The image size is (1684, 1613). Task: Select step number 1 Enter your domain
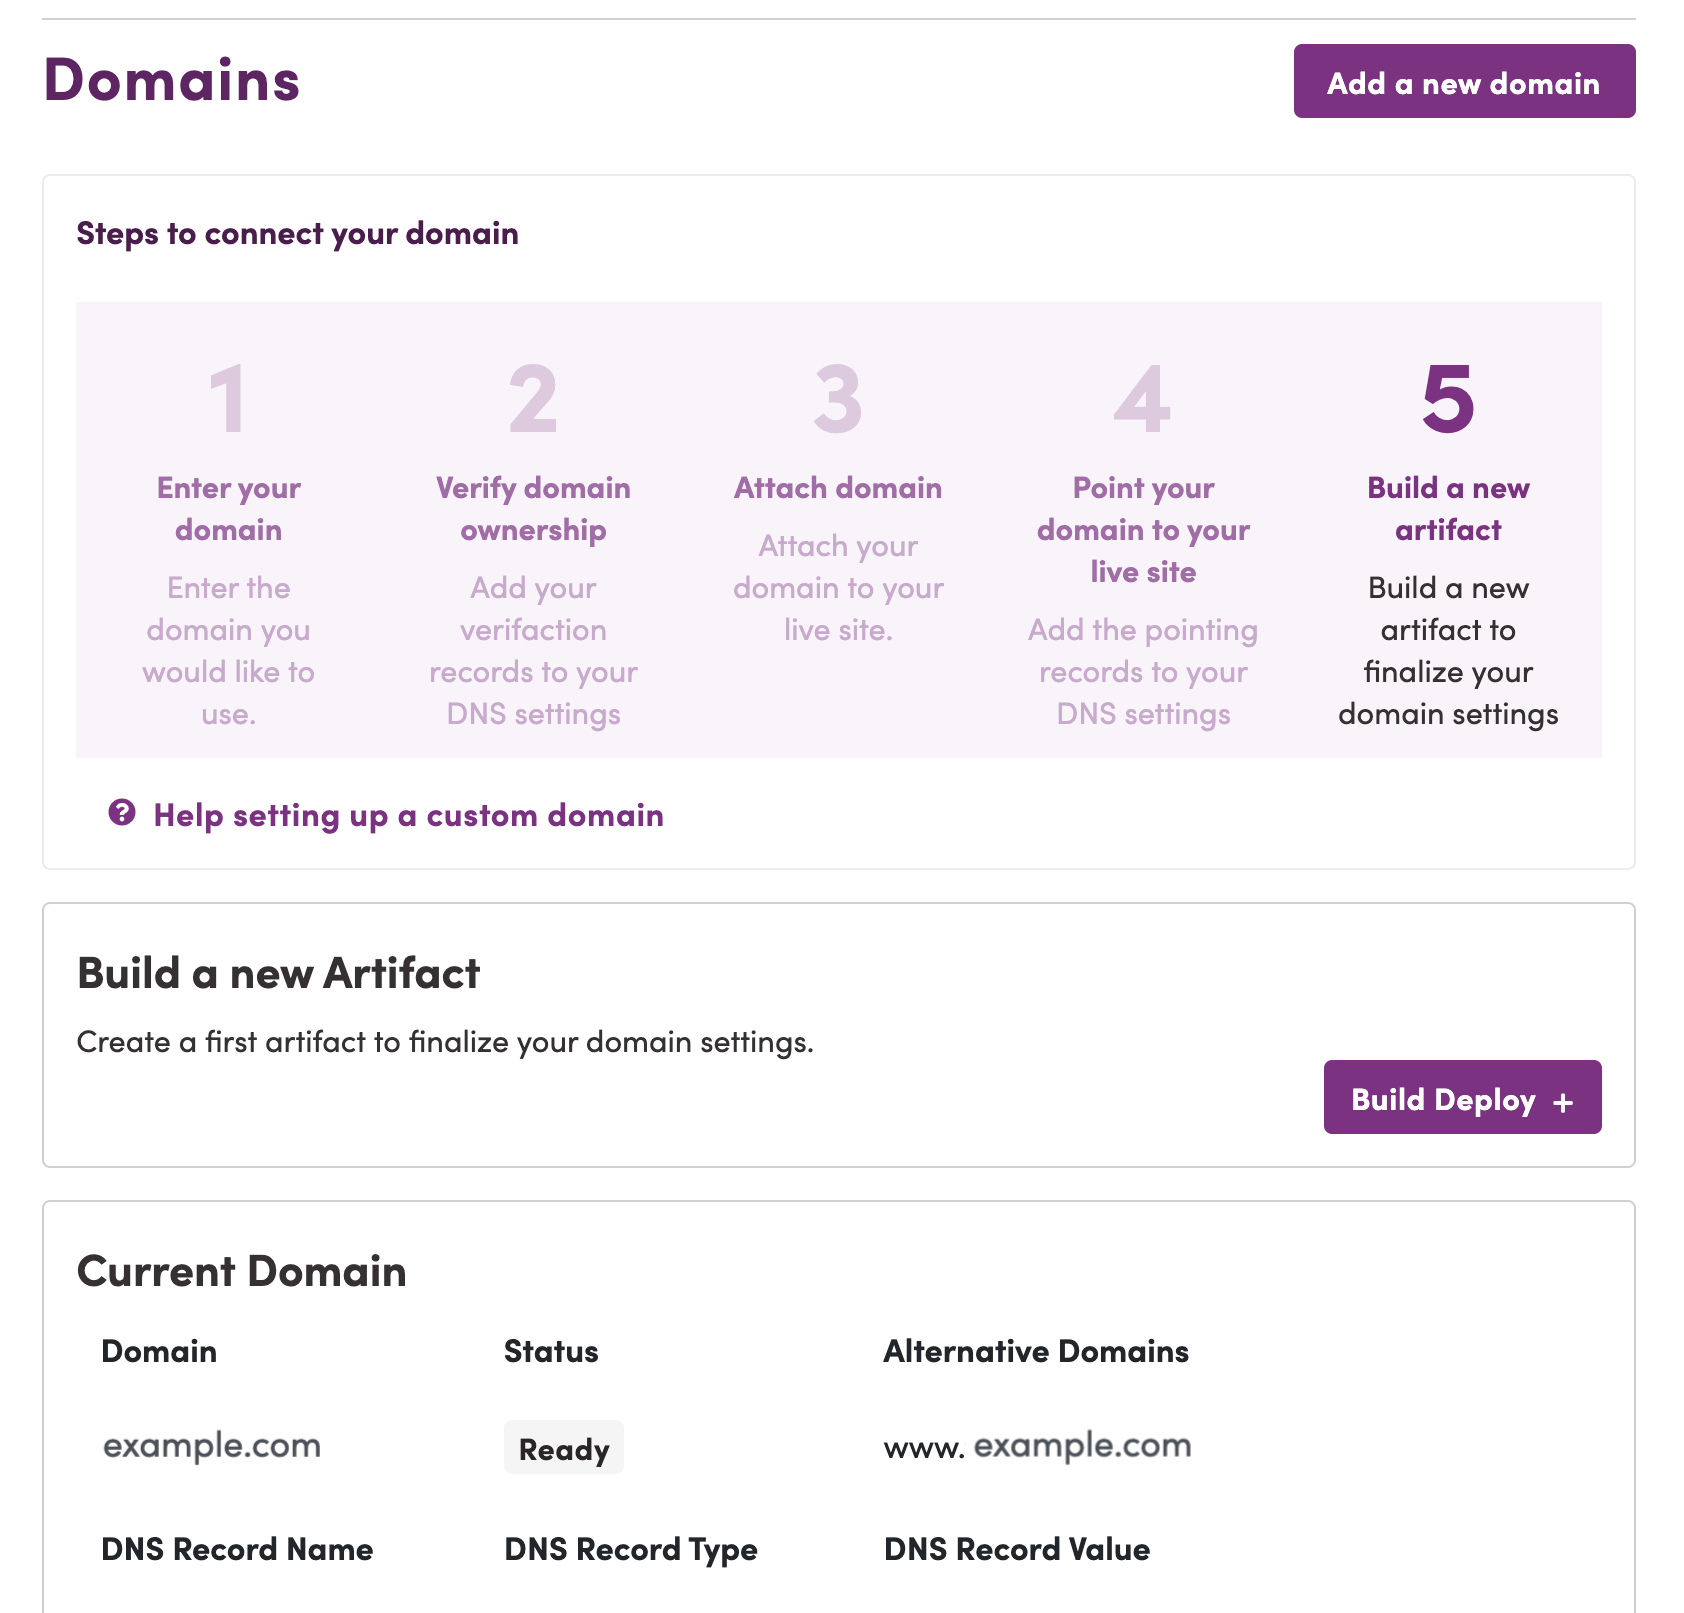pos(229,399)
